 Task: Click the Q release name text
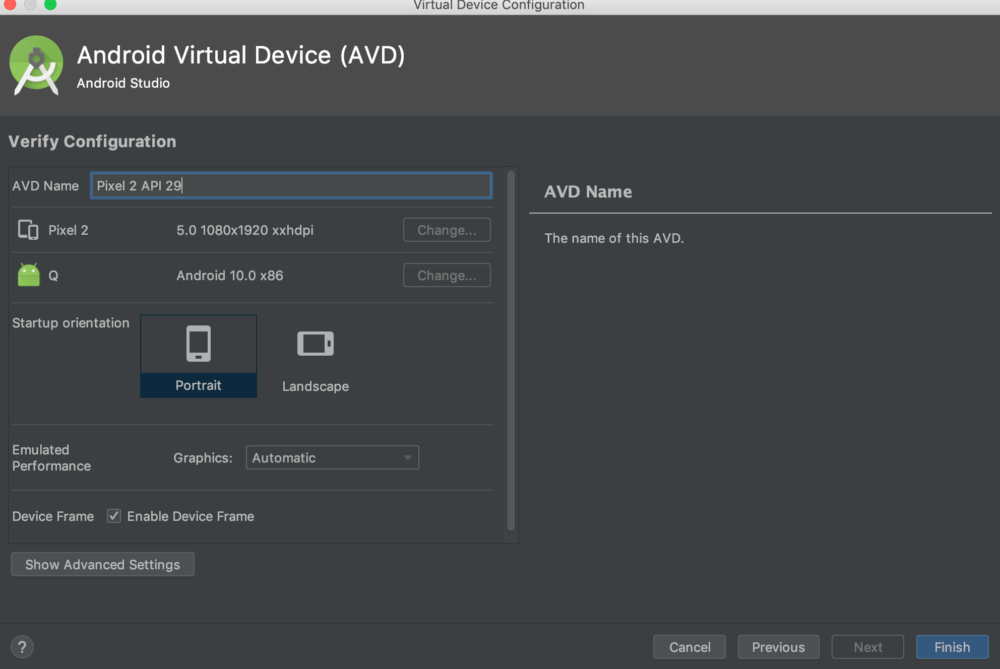point(53,276)
